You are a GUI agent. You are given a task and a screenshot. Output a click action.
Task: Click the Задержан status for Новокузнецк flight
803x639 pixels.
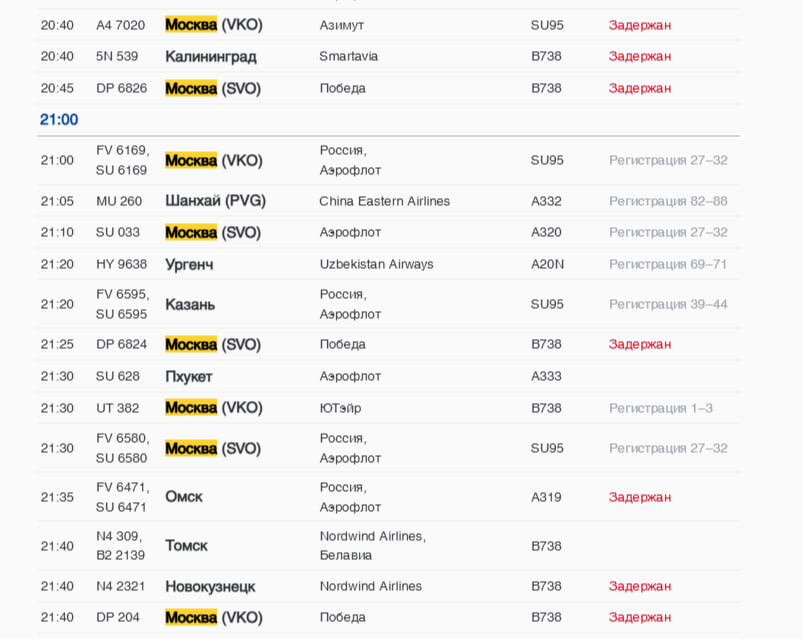click(640, 587)
